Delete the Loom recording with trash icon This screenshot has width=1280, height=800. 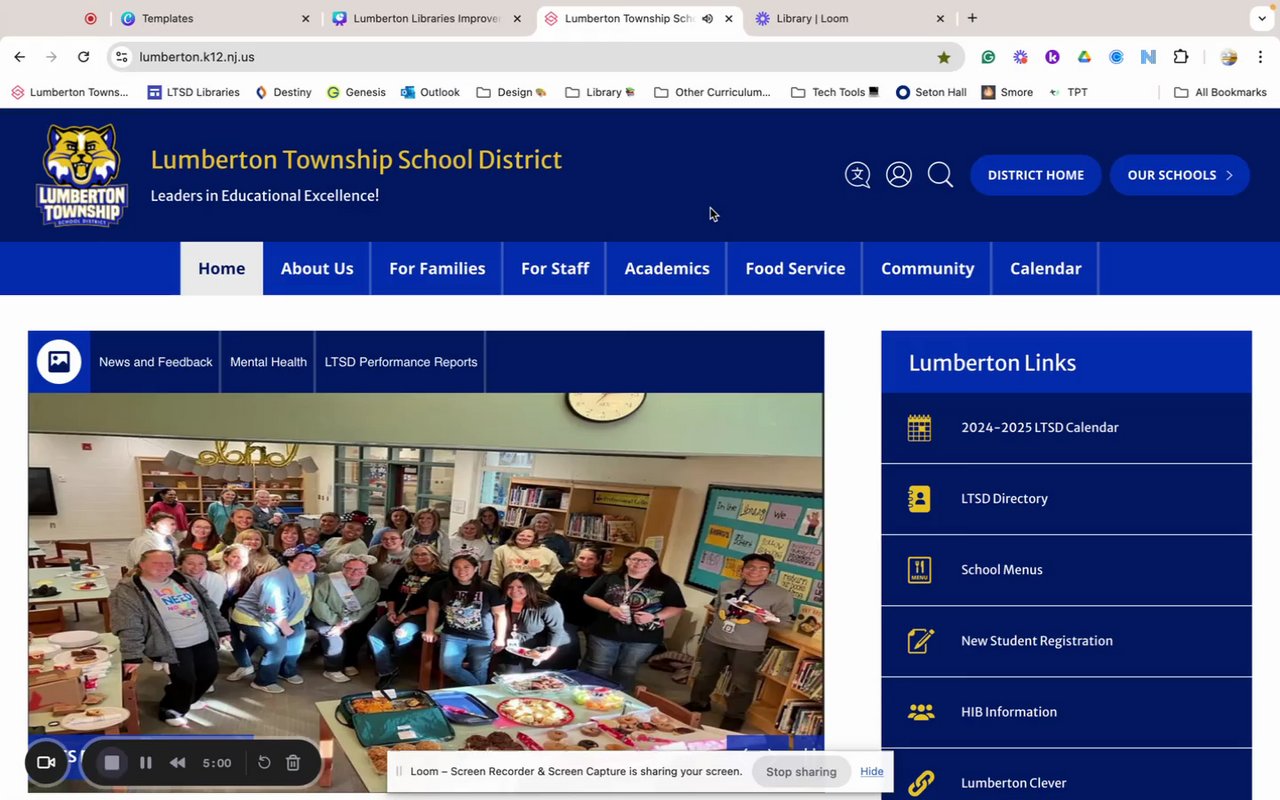pyautogui.click(x=293, y=763)
